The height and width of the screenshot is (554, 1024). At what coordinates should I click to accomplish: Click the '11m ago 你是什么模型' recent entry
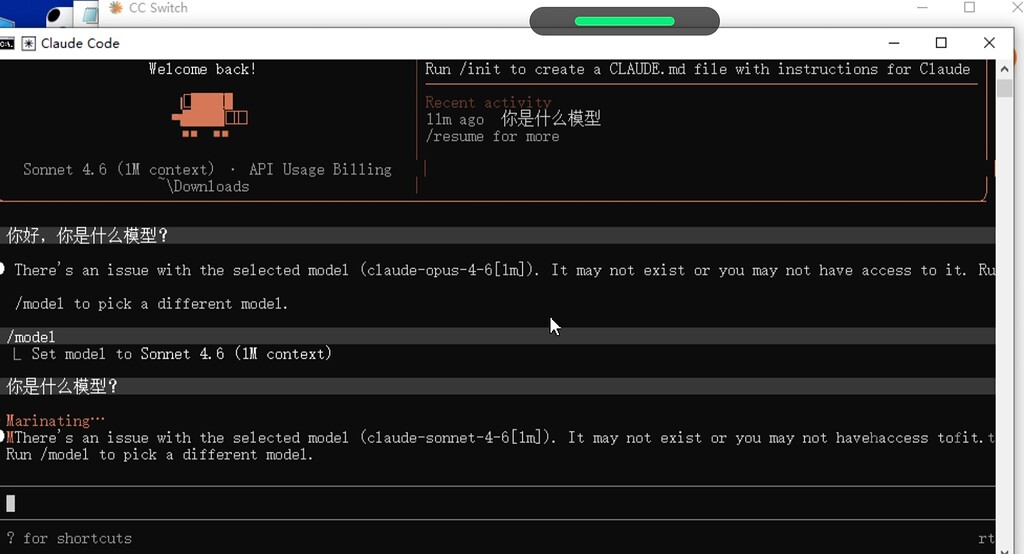(513, 119)
